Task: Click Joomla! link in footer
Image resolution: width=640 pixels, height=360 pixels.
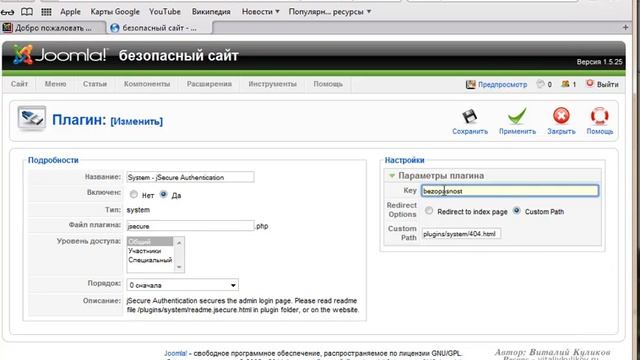Action: [x=176, y=353]
